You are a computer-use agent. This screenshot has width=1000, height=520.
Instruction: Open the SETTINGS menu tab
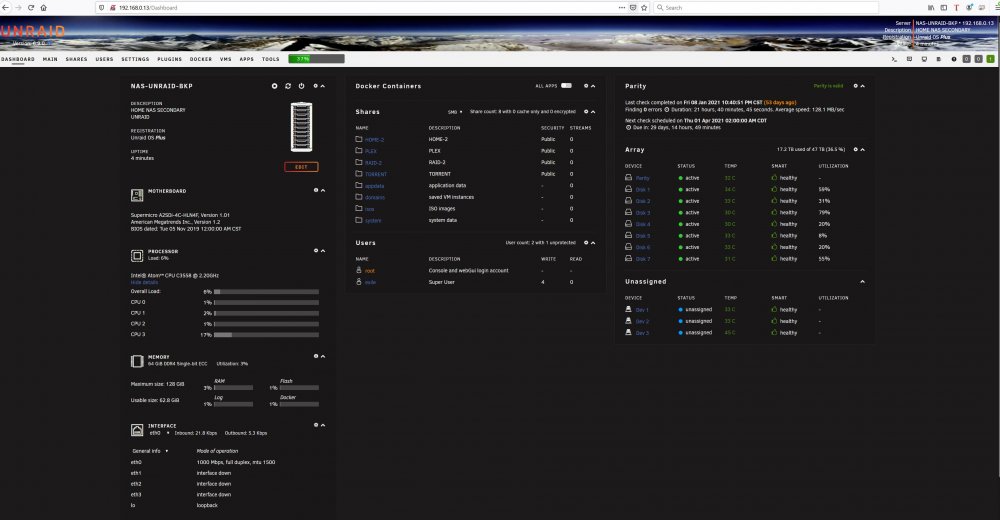135,59
